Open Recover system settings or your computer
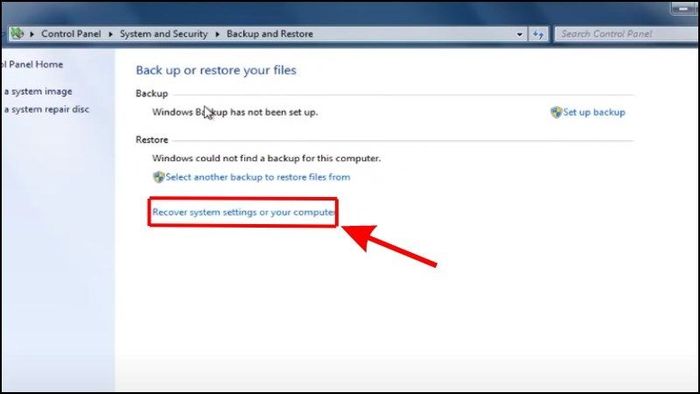Viewport: 700px width, 394px height. 243,212
